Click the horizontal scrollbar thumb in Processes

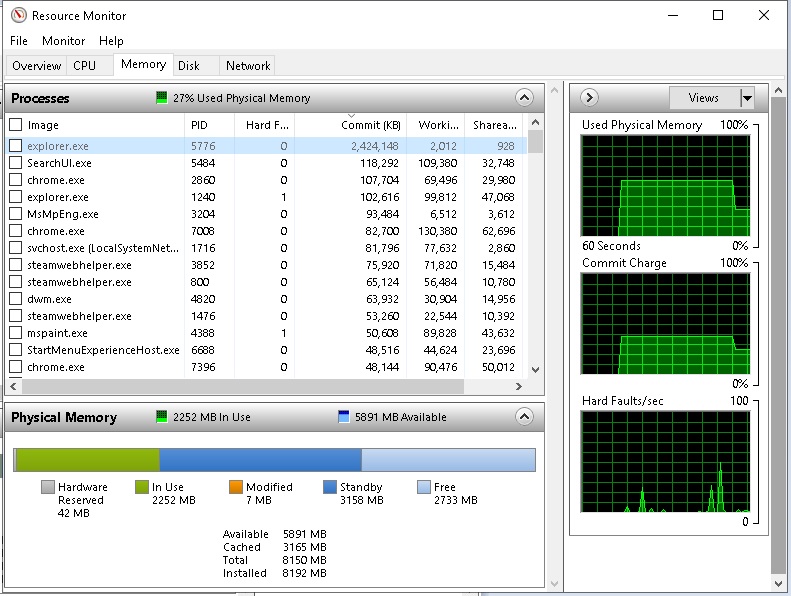243,387
